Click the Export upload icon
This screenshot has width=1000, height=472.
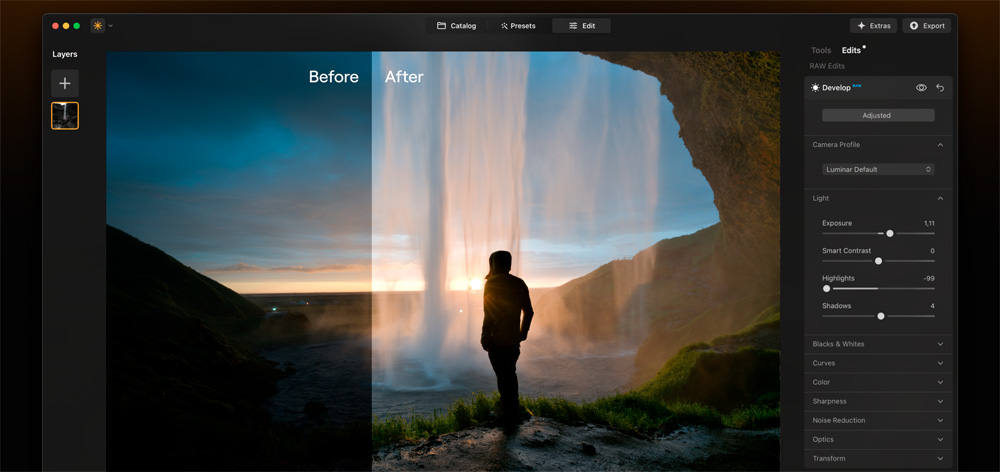point(914,26)
